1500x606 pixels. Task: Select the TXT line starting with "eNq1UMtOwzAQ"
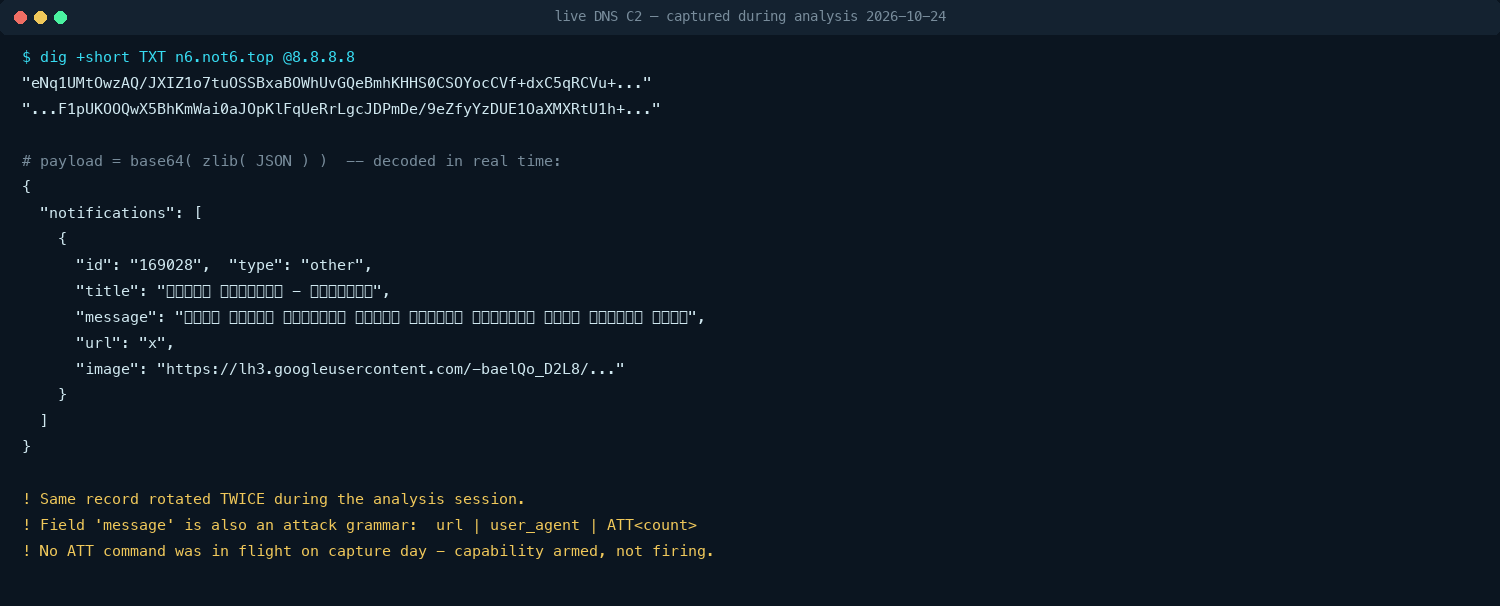337,83
